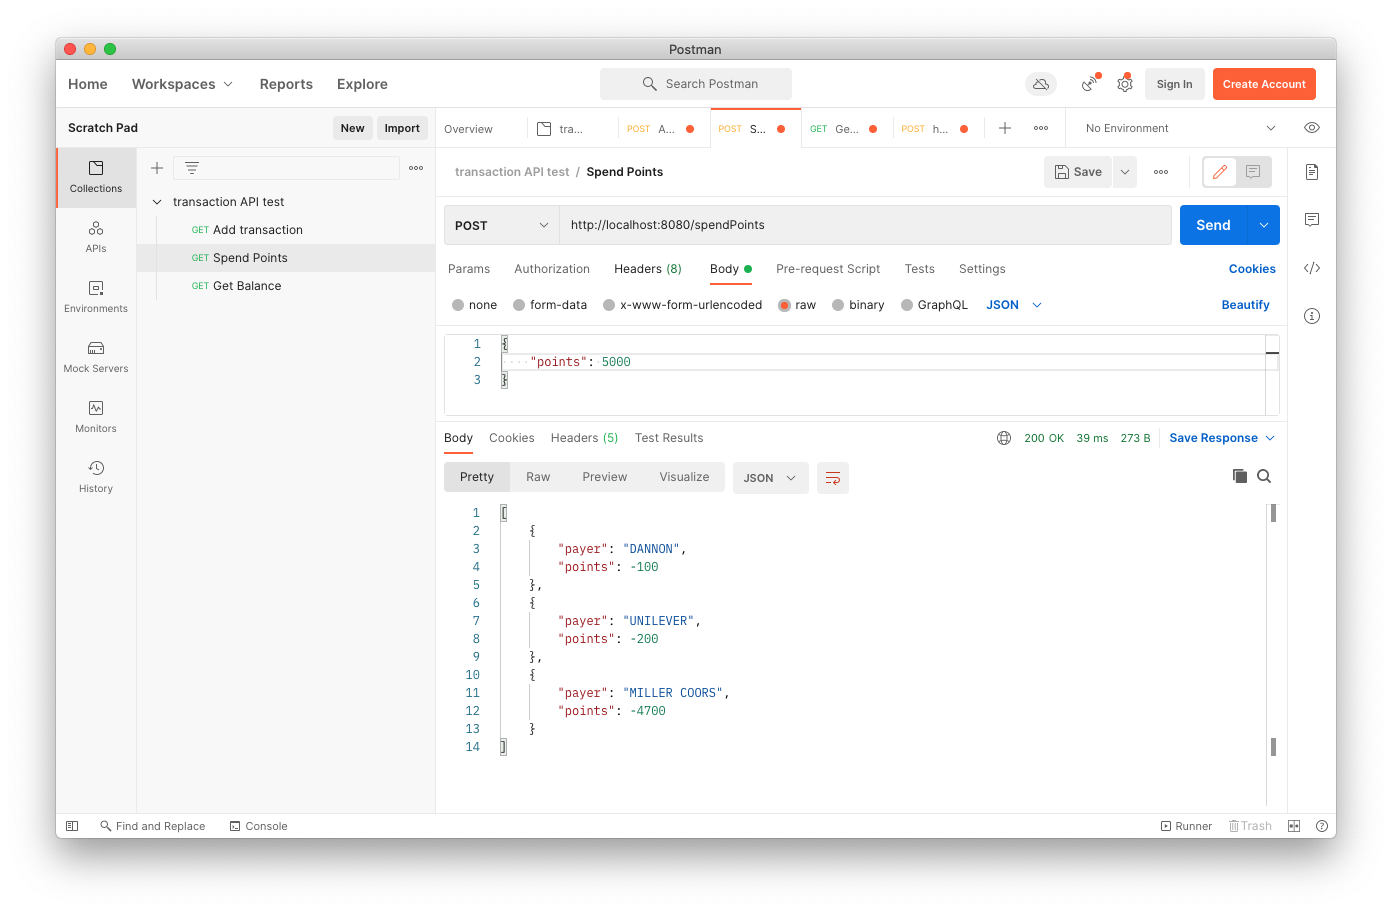
Task: Click the Beautify link
Action: 1246,305
